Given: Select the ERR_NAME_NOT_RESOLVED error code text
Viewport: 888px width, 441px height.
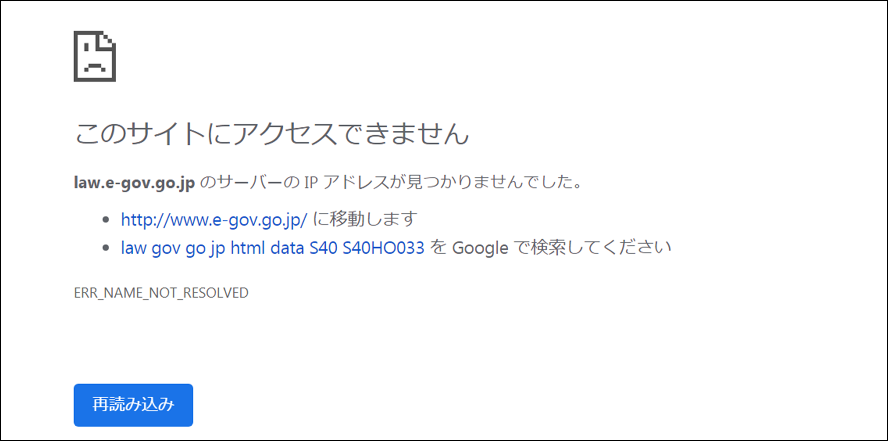Looking at the screenshot, I should pyautogui.click(x=161, y=293).
